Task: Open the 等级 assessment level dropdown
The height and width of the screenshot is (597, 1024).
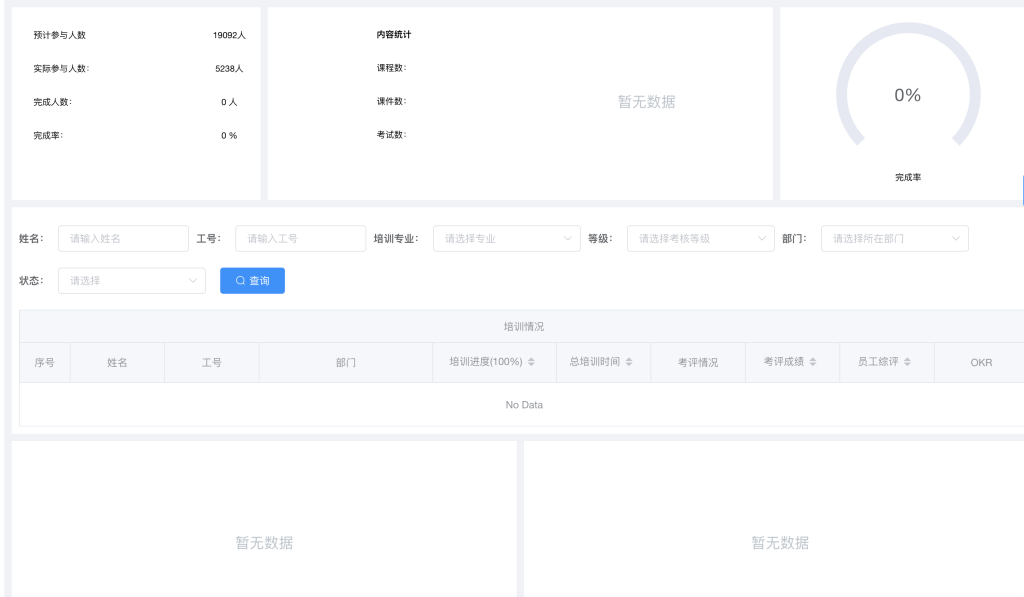Action: click(x=701, y=238)
